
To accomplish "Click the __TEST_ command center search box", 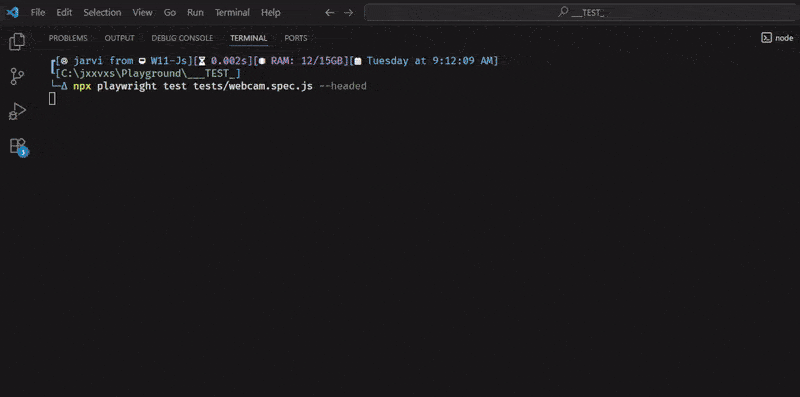I will pyautogui.click(x=582, y=13).
